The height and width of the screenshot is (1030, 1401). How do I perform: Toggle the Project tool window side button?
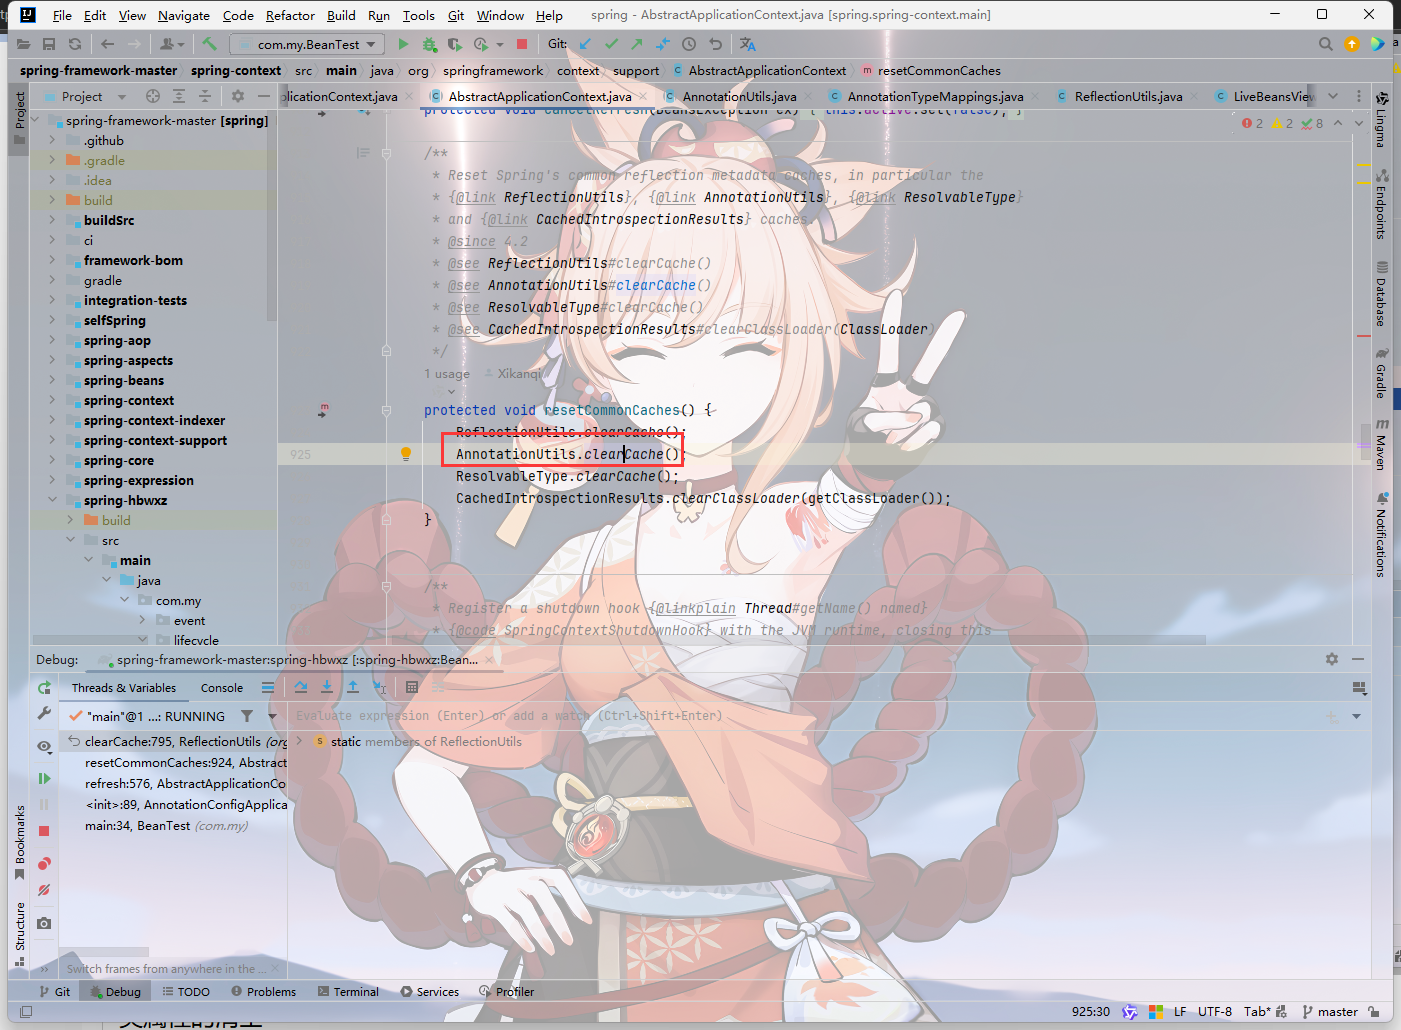coord(19,118)
